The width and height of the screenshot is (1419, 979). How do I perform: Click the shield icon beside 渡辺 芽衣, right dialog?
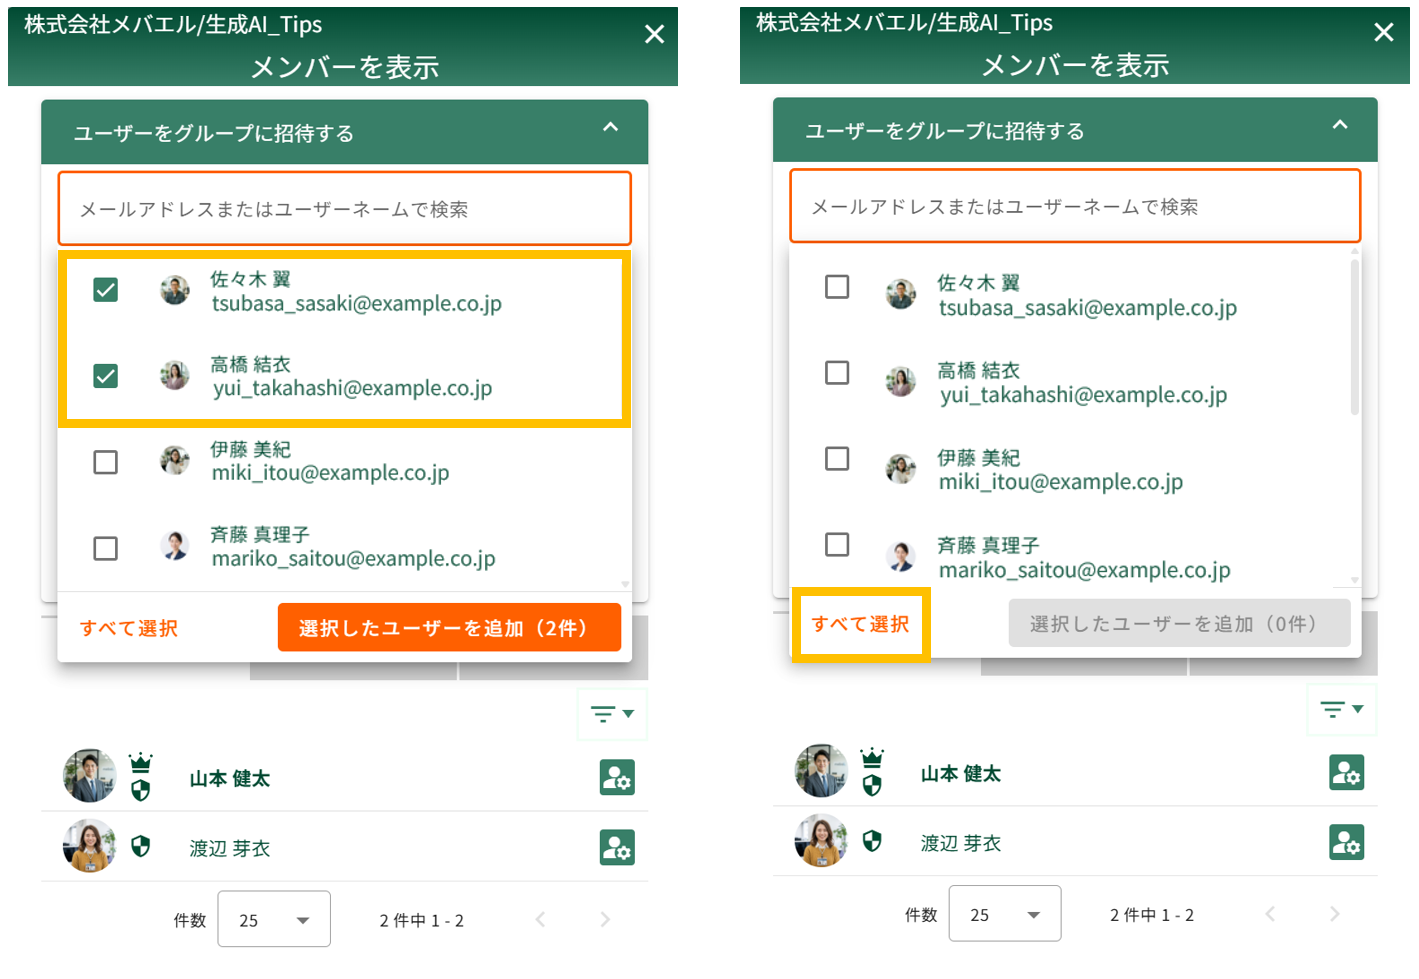pos(872,842)
